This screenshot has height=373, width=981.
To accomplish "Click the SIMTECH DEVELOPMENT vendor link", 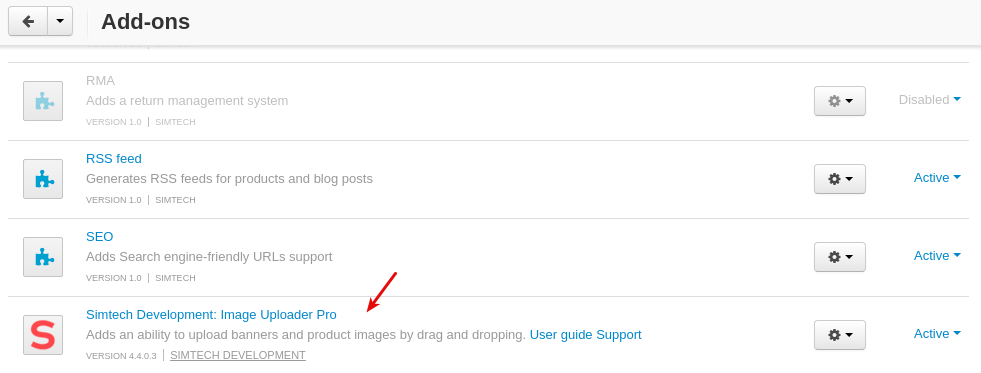I will click(238, 355).
